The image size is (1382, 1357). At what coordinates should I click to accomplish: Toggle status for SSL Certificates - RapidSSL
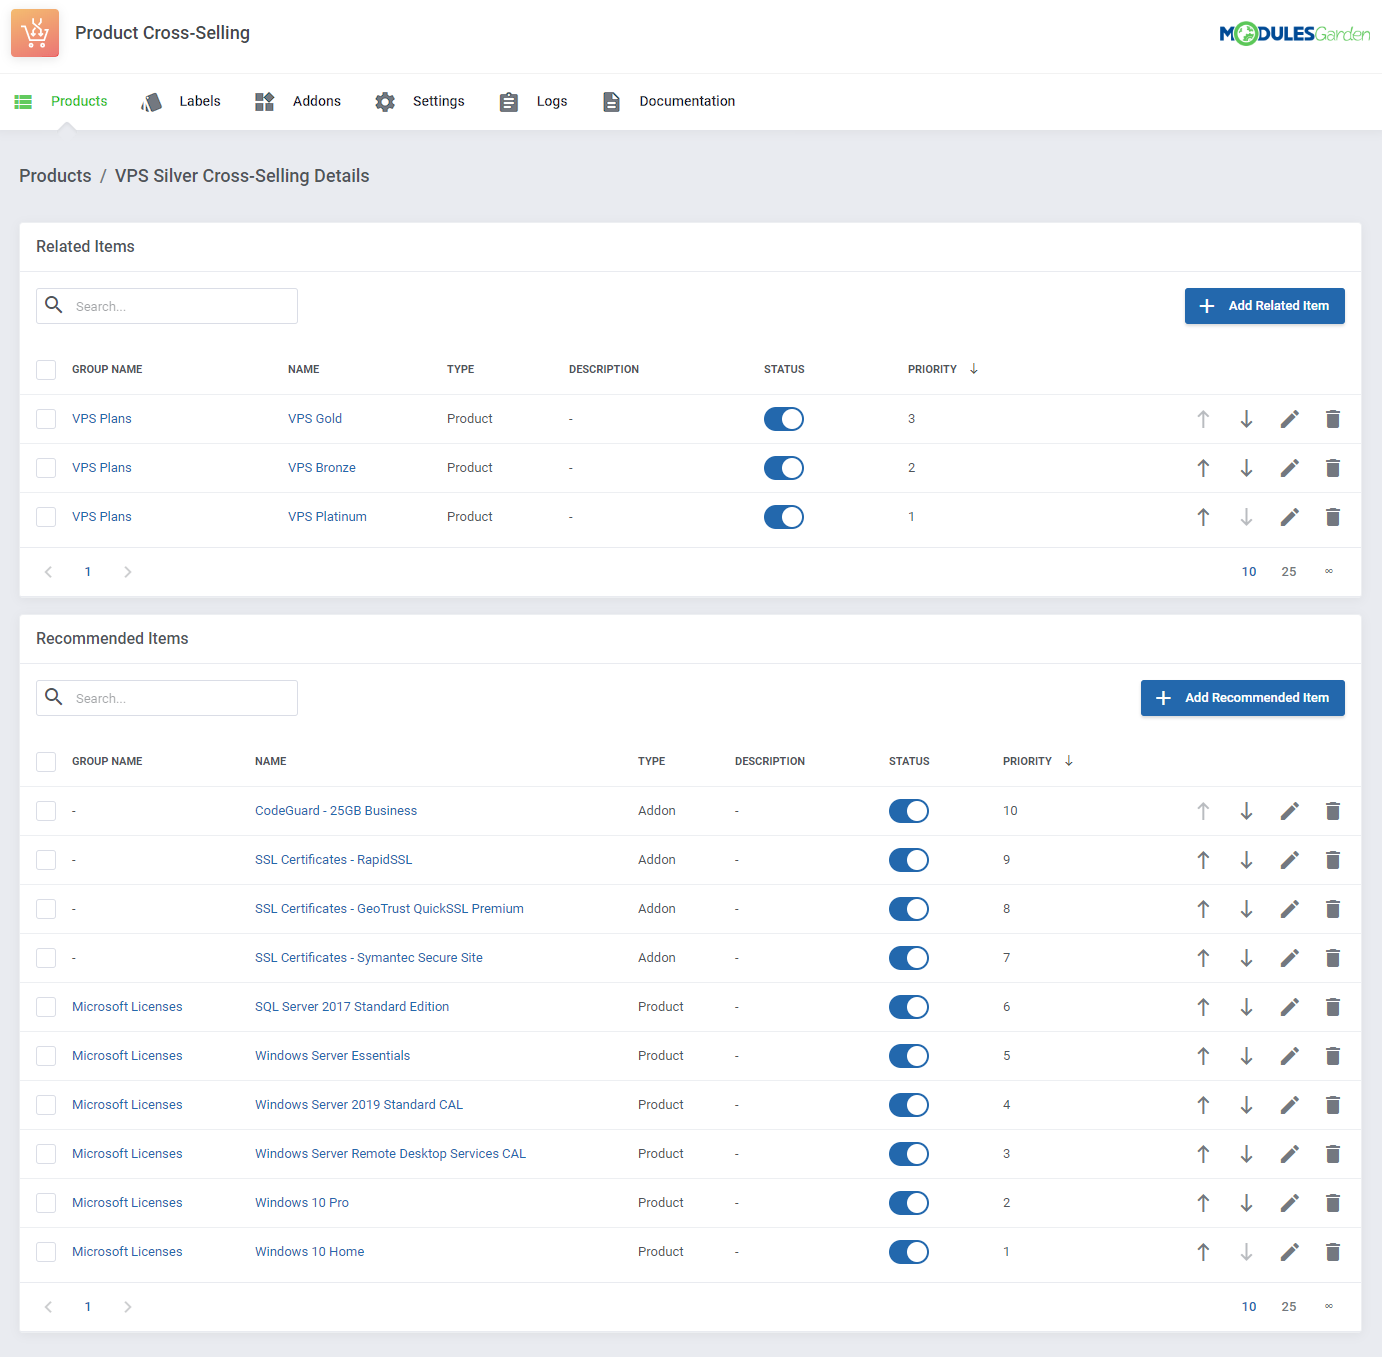pyautogui.click(x=909, y=860)
